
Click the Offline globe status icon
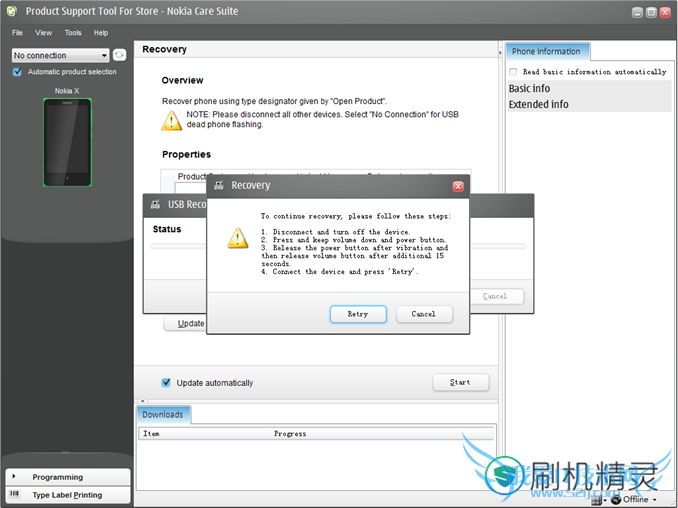[616, 499]
